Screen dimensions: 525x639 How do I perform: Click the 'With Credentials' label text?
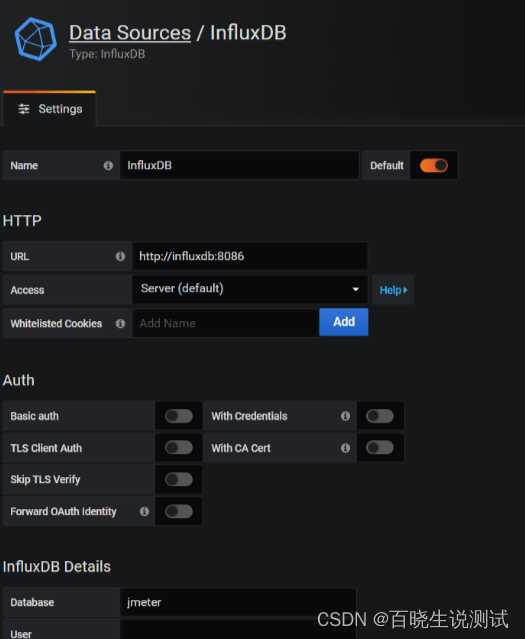pos(249,416)
